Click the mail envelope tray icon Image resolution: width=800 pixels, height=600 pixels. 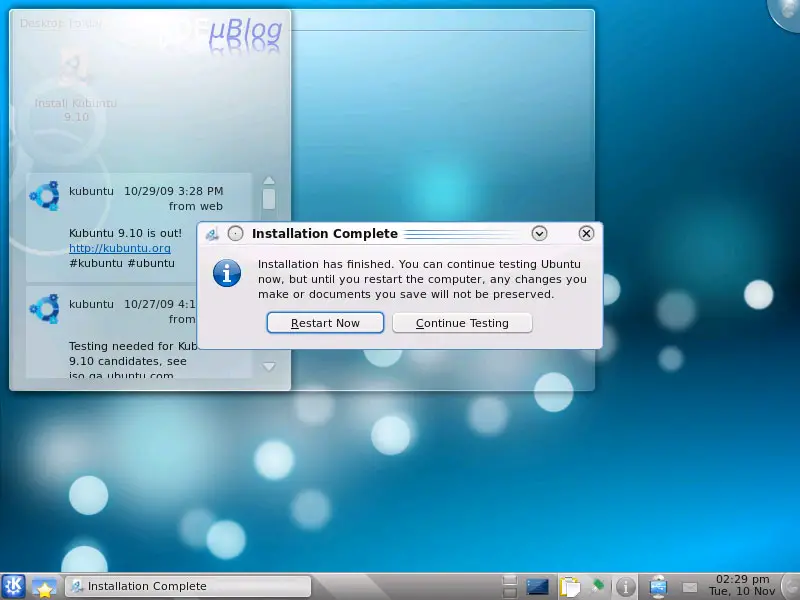coord(690,588)
